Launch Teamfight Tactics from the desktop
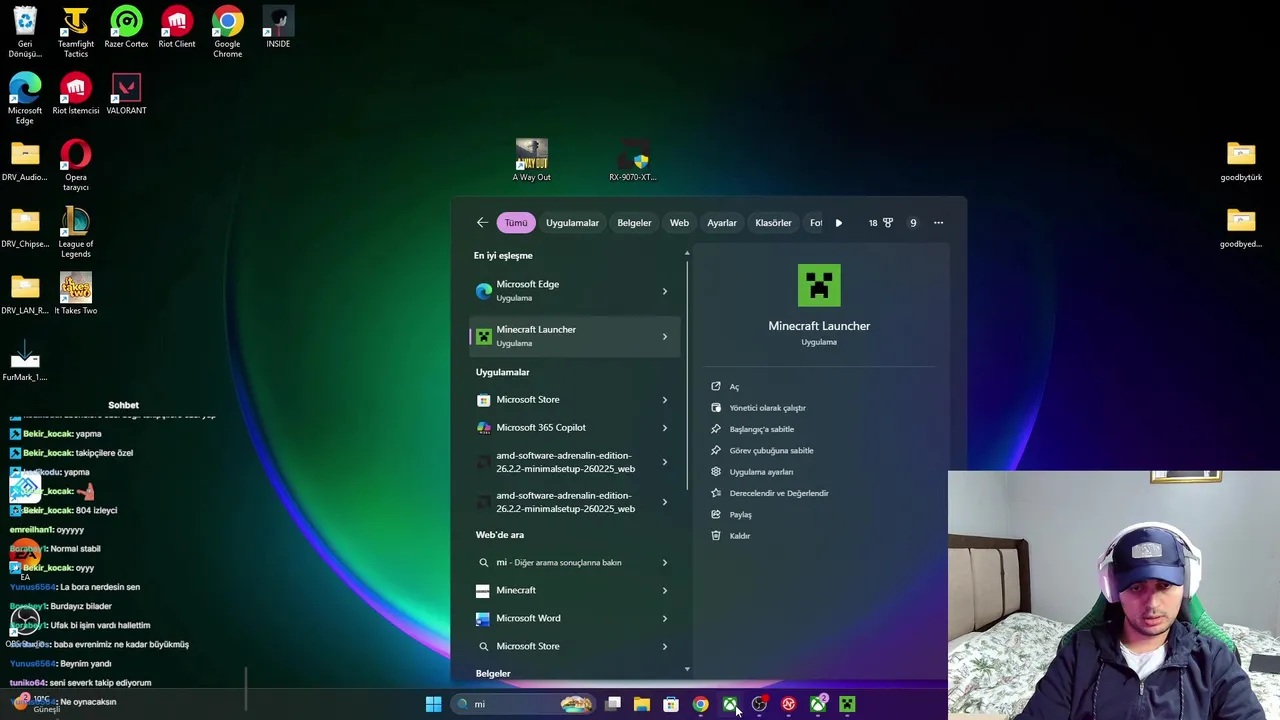Viewport: 1280px width, 720px height. [x=76, y=32]
